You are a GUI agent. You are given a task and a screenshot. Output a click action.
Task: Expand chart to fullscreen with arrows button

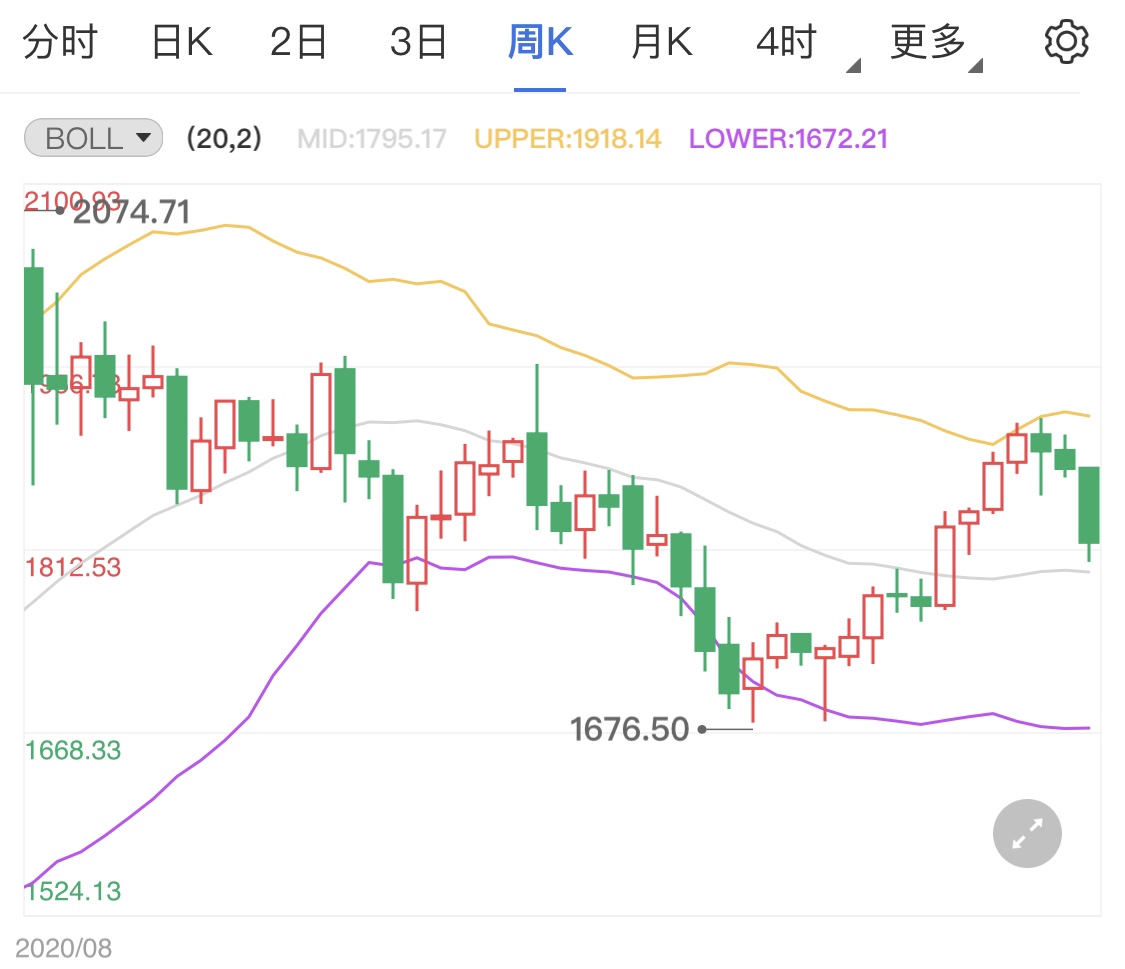[1027, 833]
